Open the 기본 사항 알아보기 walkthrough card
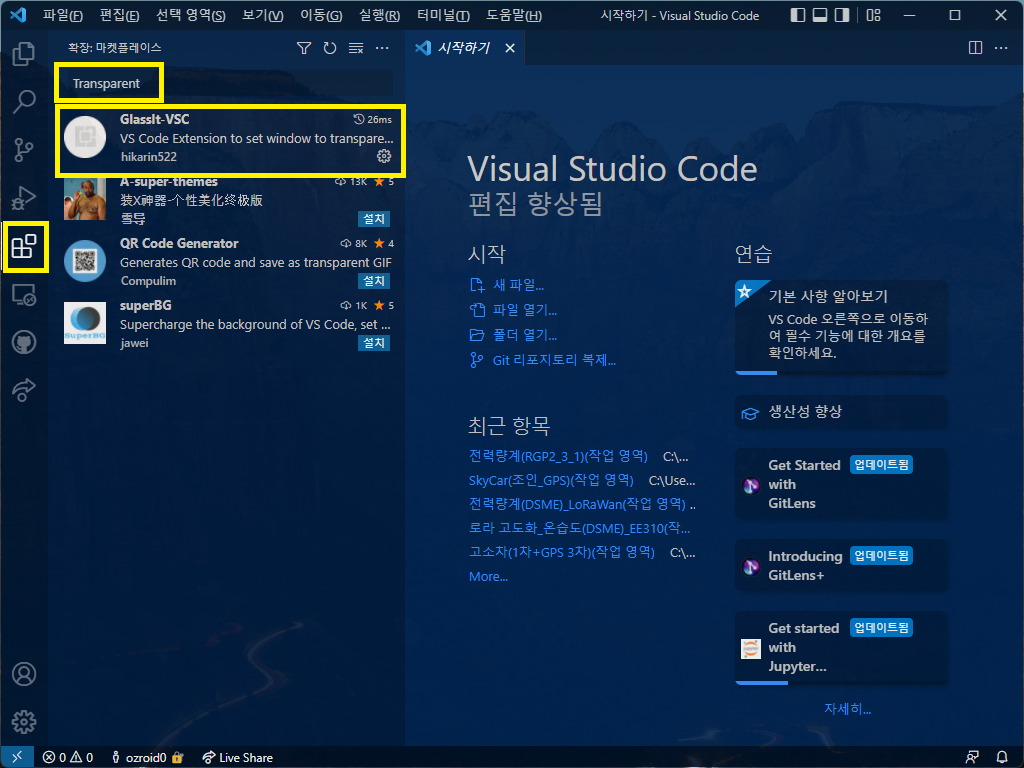This screenshot has height=768, width=1024. [841, 327]
